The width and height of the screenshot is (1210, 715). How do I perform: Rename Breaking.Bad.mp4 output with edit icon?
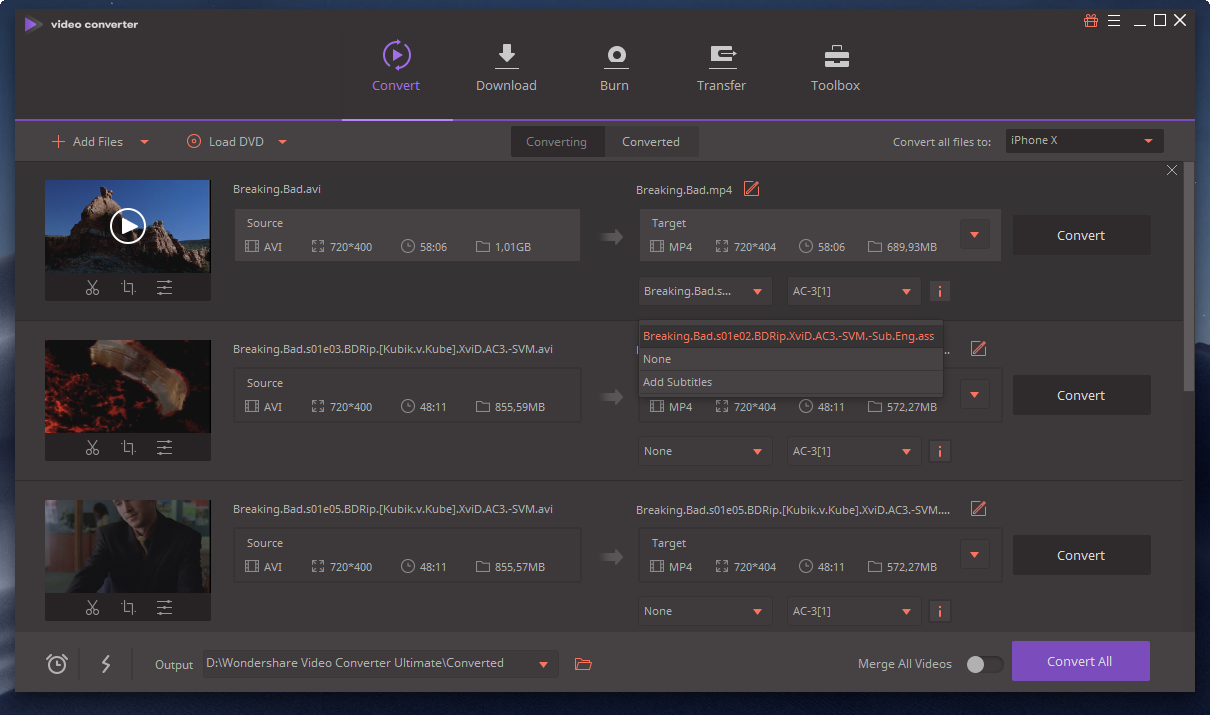pos(751,189)
